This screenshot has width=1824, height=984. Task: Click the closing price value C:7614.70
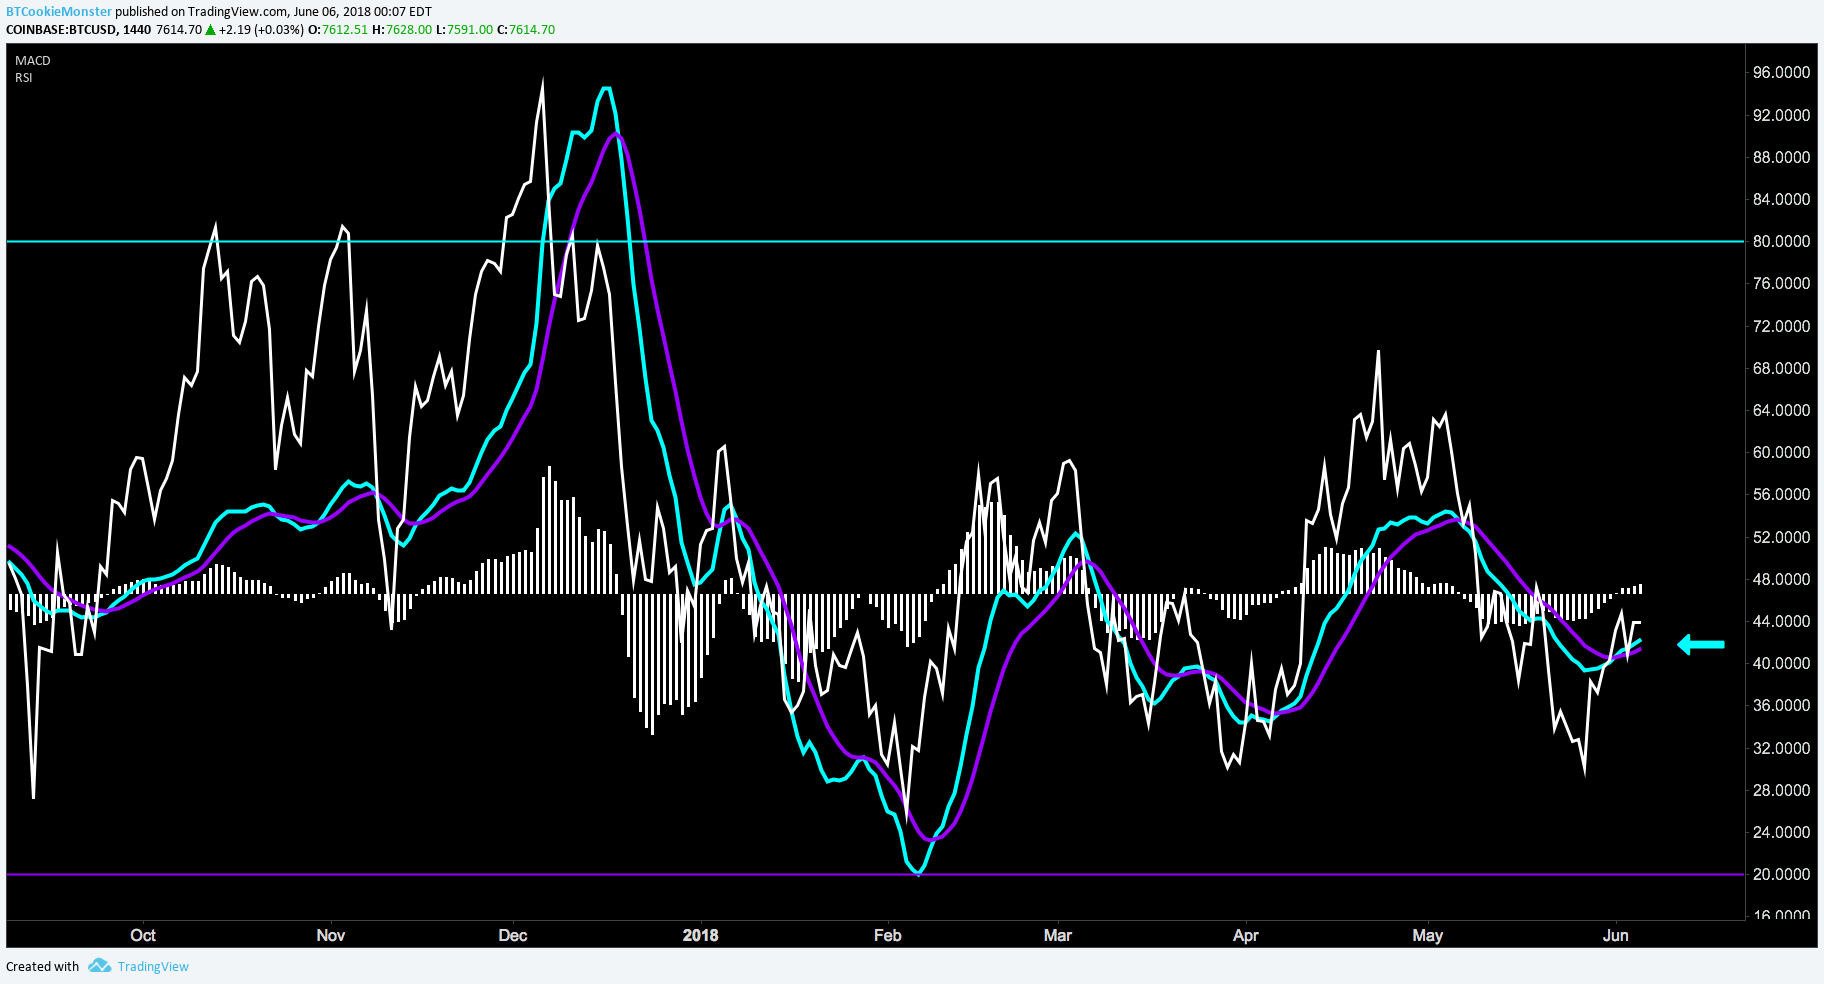(526, 30)
